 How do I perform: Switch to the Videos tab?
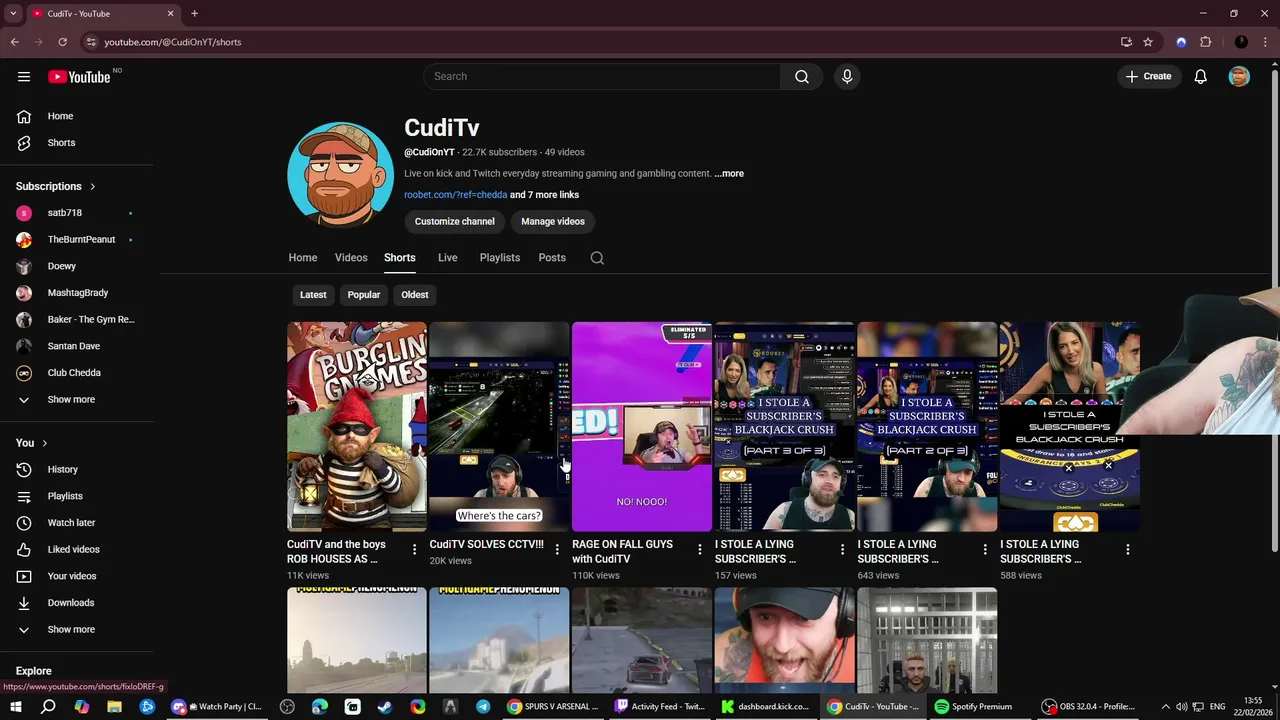pos(351,258)
